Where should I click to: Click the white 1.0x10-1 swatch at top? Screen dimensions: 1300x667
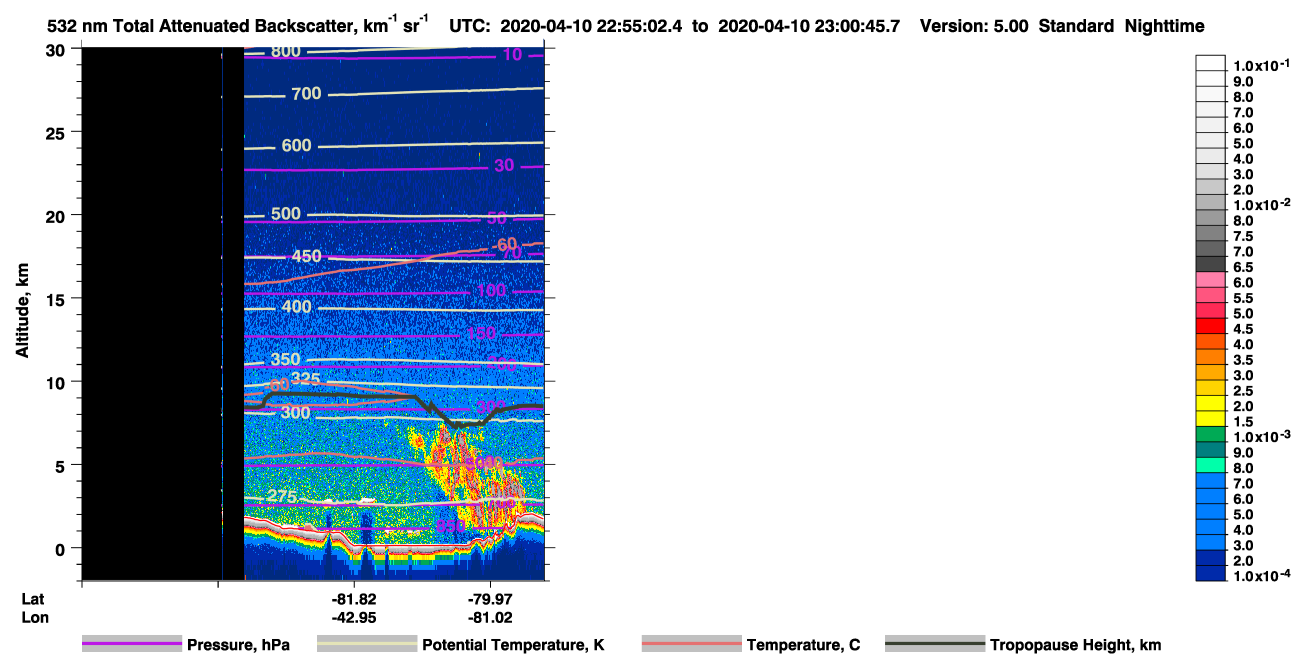pos(1211,63)
